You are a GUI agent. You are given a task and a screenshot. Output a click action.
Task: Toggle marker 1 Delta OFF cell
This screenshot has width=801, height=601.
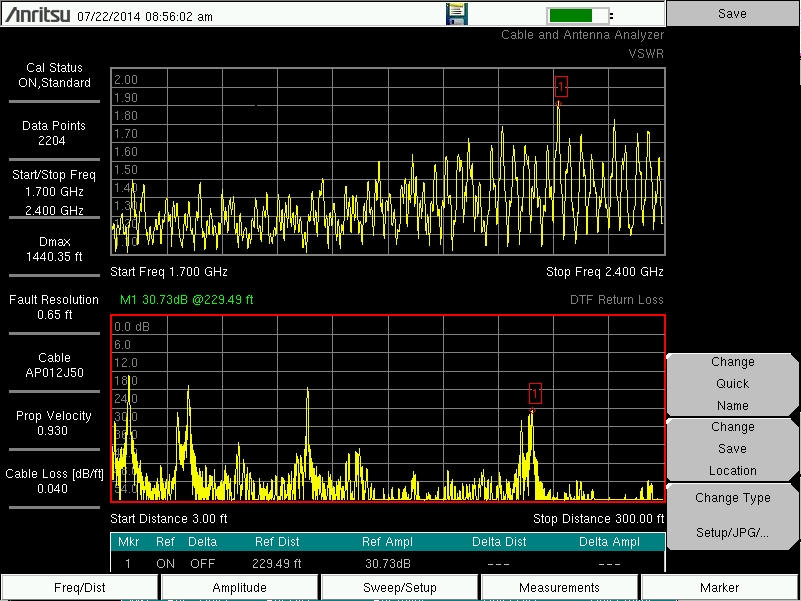click(x=202, y=564)
